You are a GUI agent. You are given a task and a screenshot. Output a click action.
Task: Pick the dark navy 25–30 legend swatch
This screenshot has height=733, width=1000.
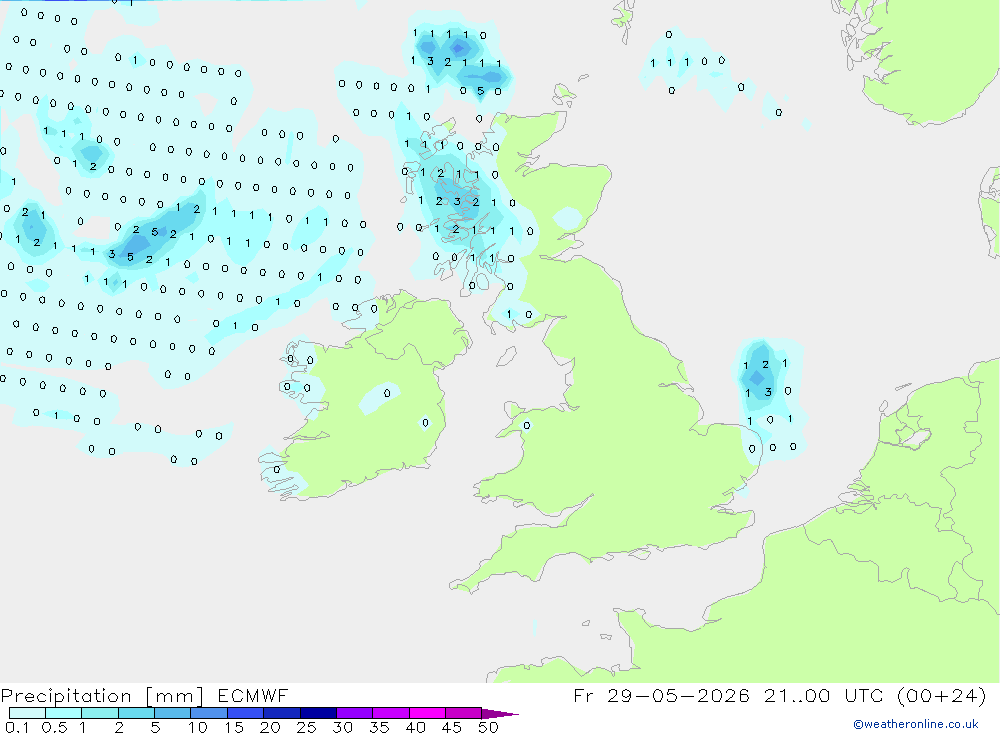point(318,713)
